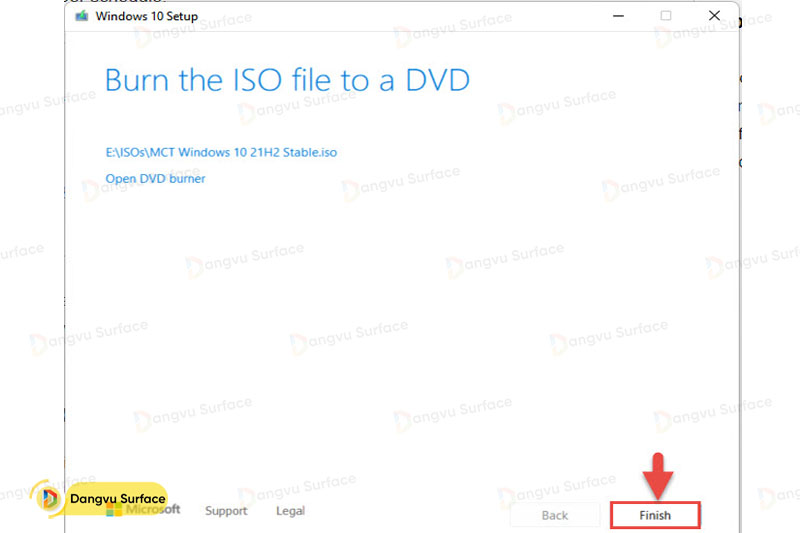Open DVD burner link
The image size is (800, 533).
155,179
